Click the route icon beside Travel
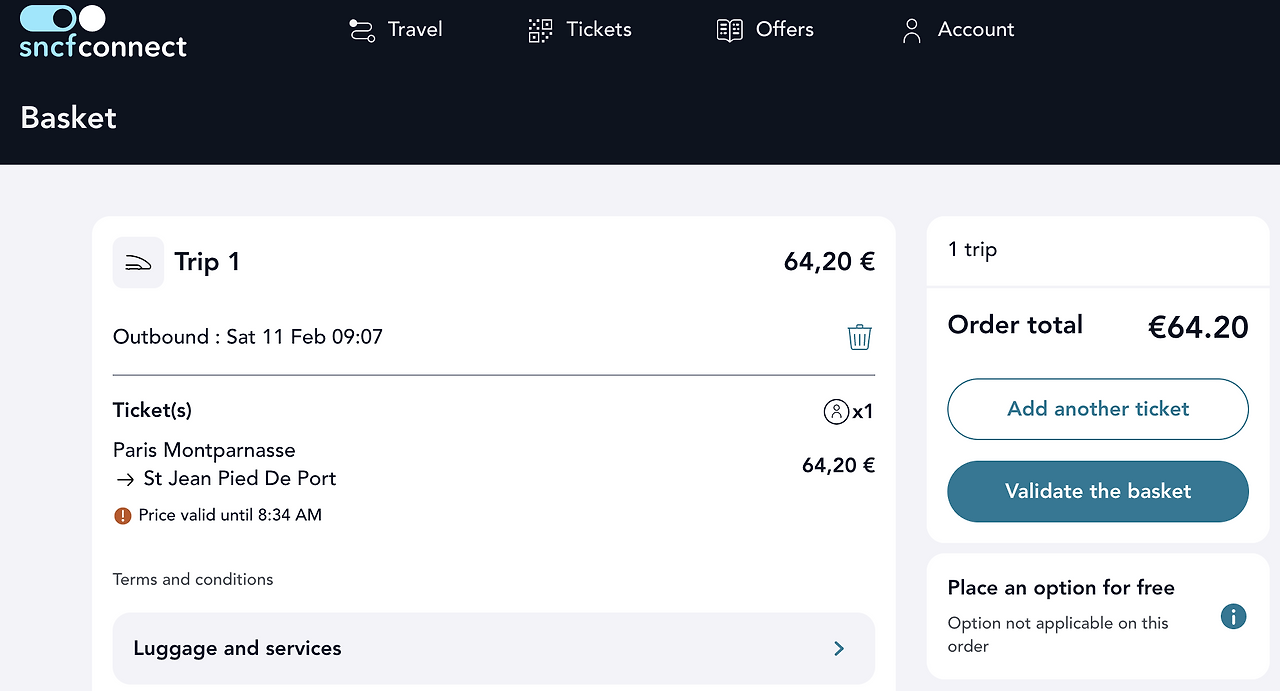This screenshot has width=1280, height=691. tap(361, 30)
